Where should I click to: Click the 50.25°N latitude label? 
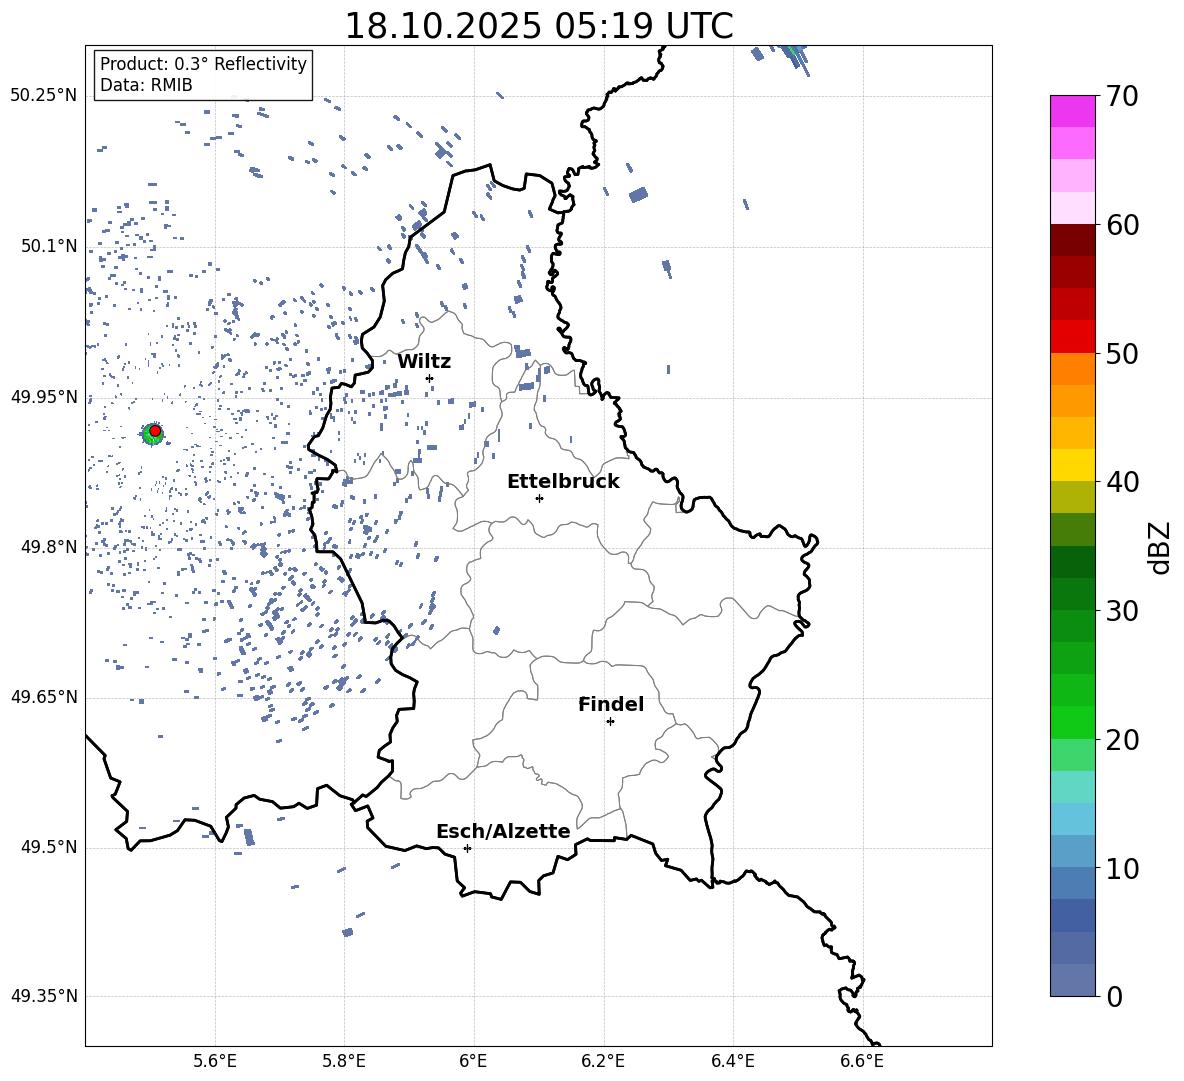point(44,96)
